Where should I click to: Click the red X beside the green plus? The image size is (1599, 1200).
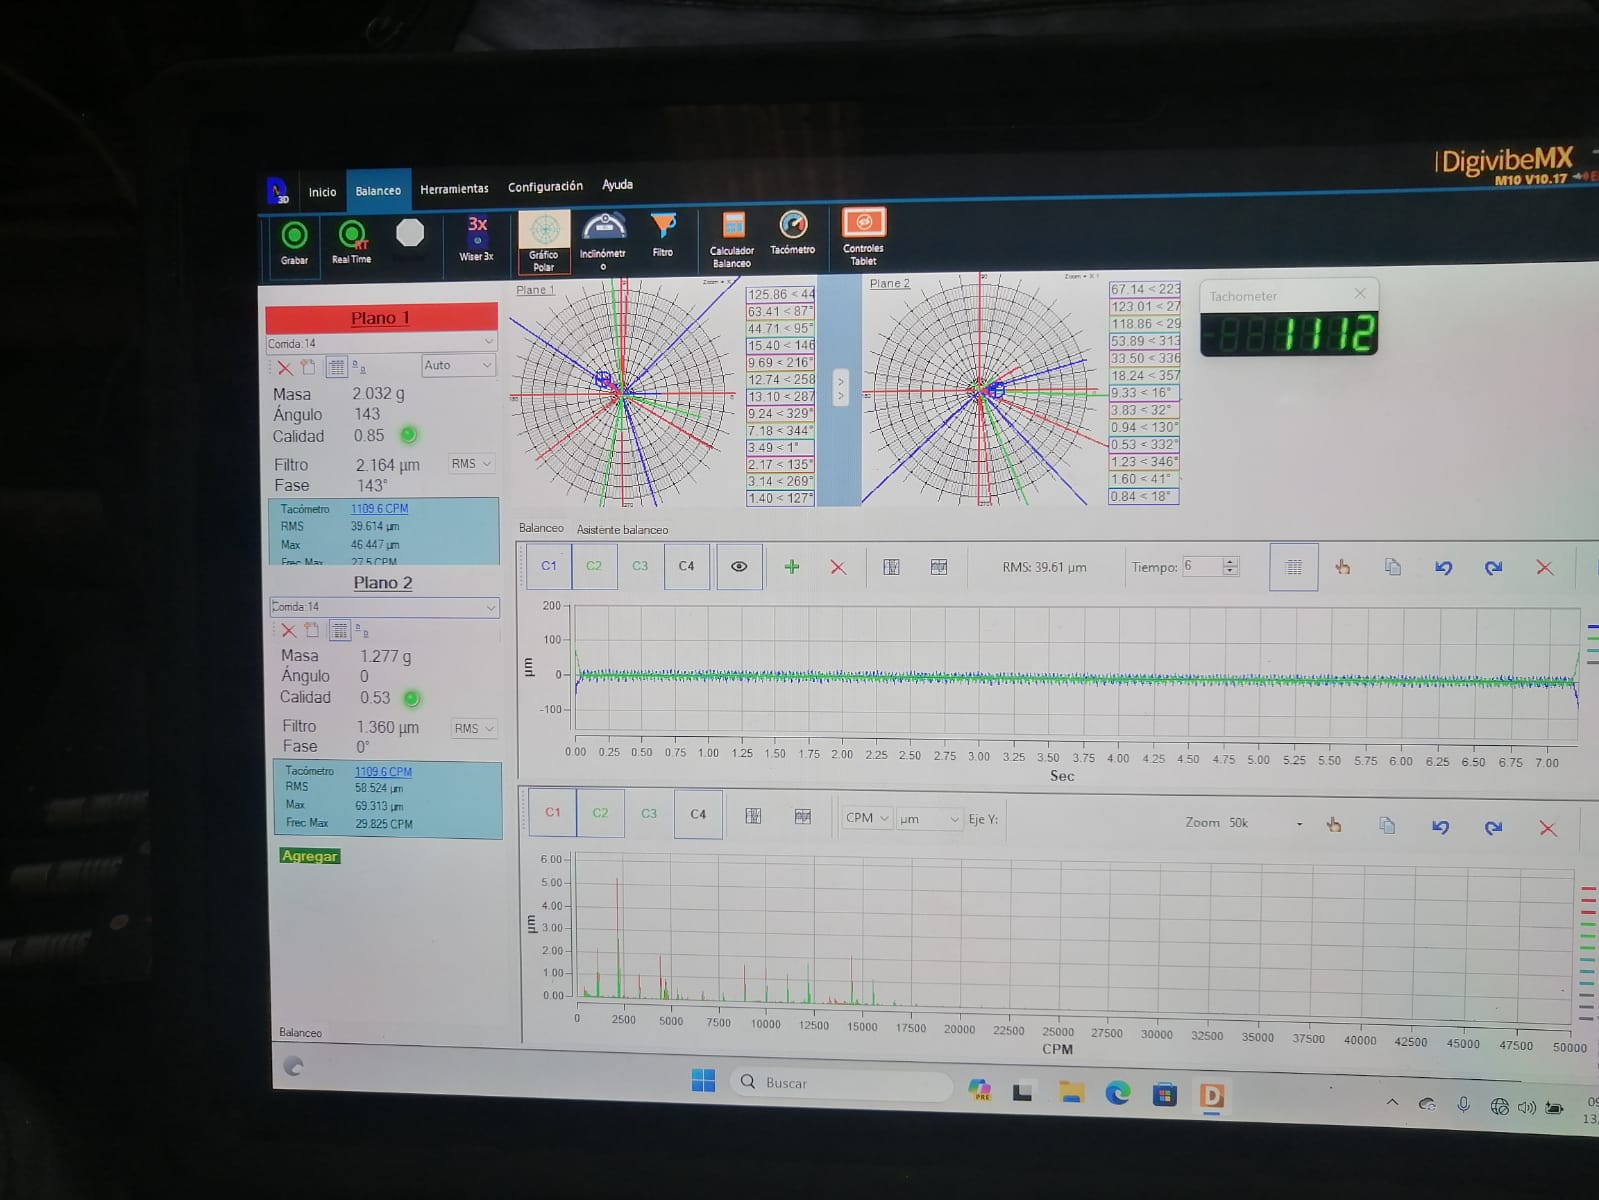point(838,567)
